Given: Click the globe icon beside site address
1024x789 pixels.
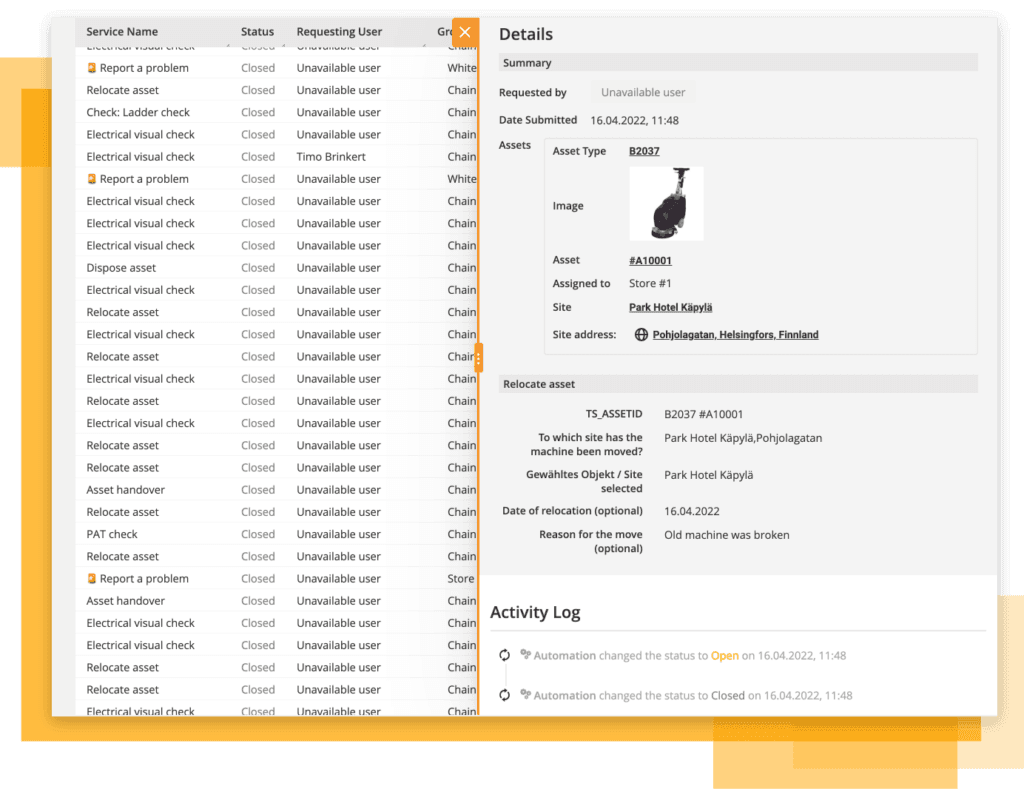Looking at the screenshot, I should (x=641, y=334).
